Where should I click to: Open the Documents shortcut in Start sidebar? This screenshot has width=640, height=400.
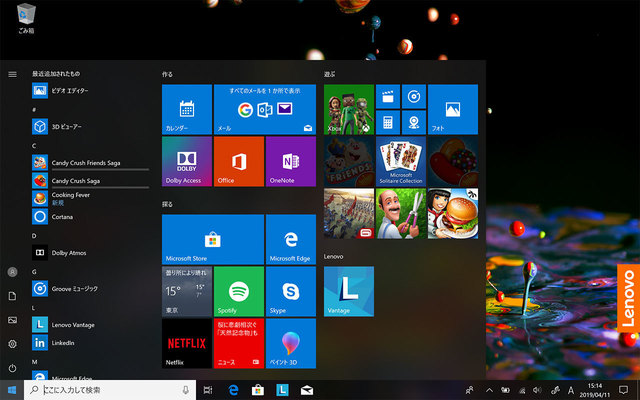[x=12, y=296]
